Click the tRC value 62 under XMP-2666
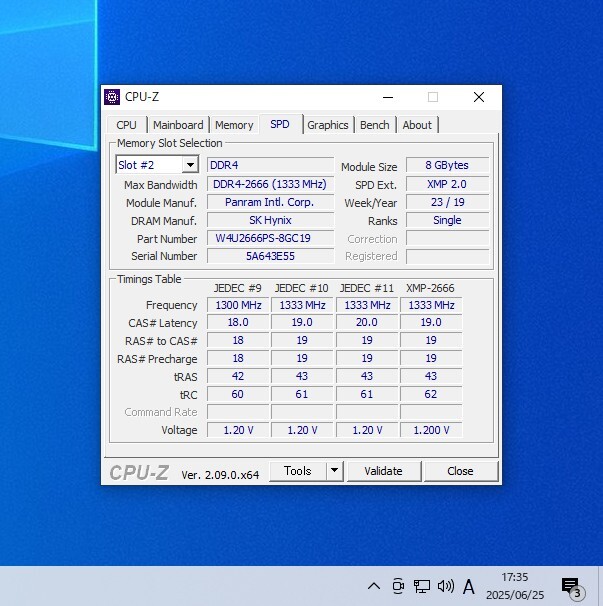Screen dimensions: 603x606 pyautogui.click(x=431, y=394)
